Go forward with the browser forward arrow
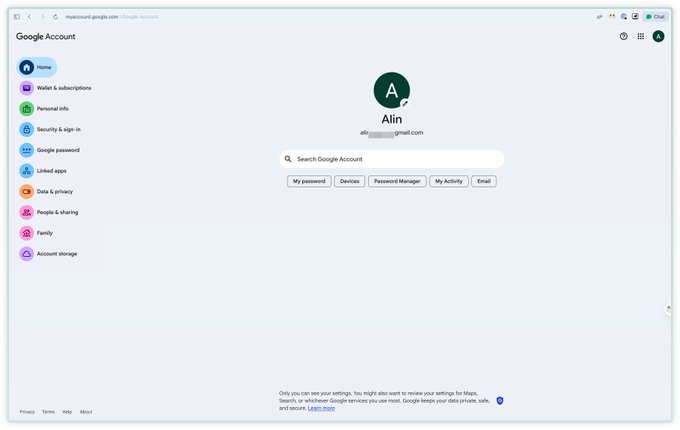Image resolution: width=680 pixels, height=430 pixels. 42,16
